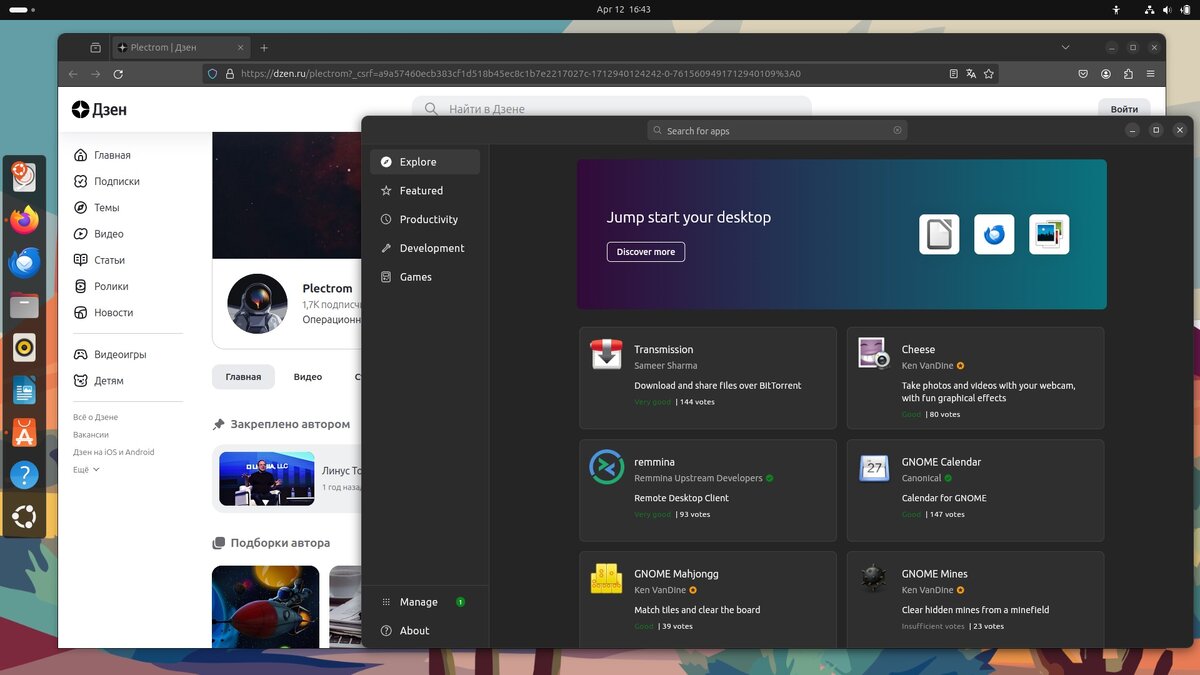
Task: Select the Главная channel tab
Action: point(243,377)
